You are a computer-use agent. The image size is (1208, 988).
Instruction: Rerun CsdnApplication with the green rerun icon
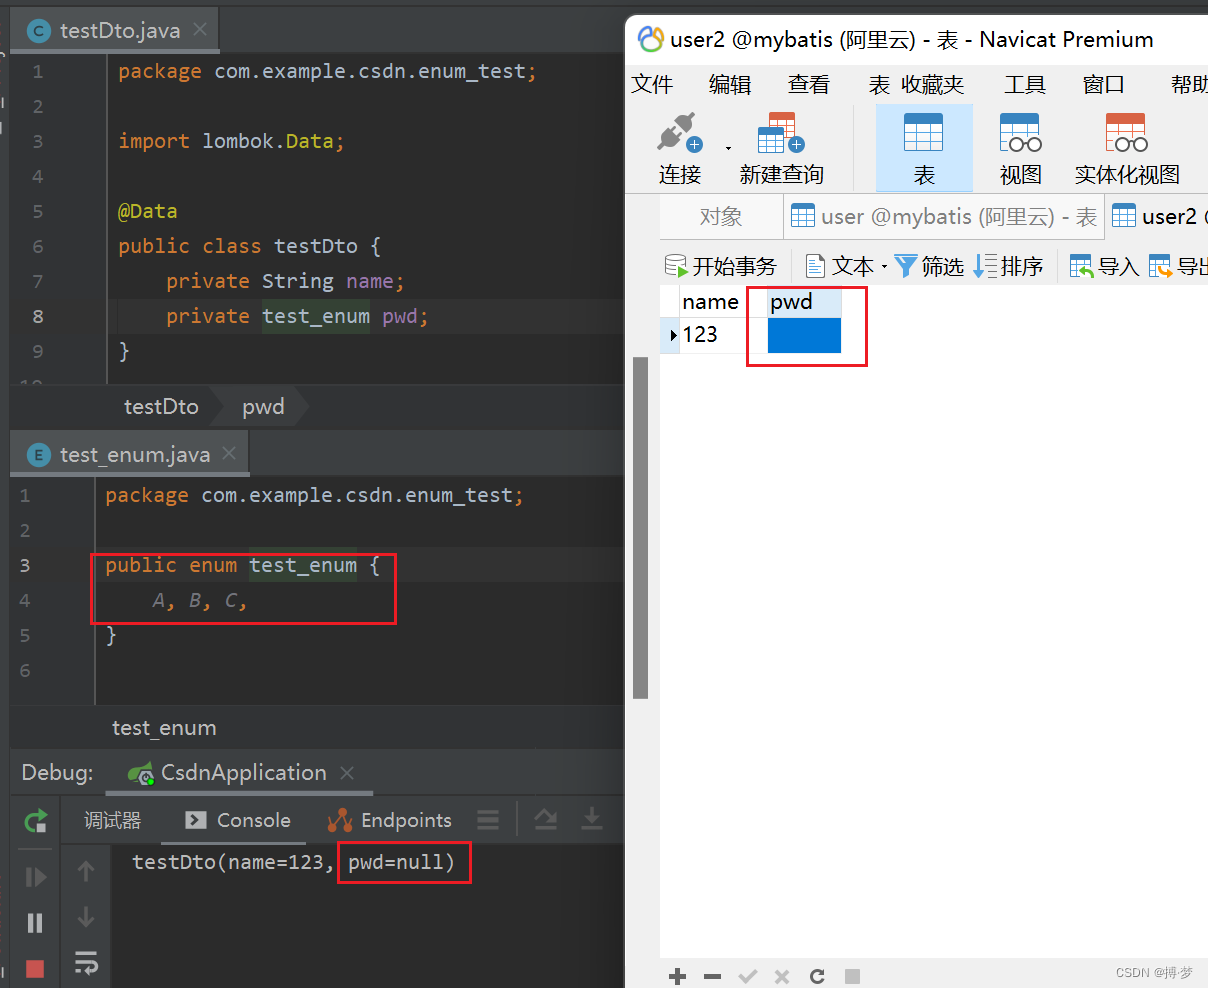pos(36,821)
